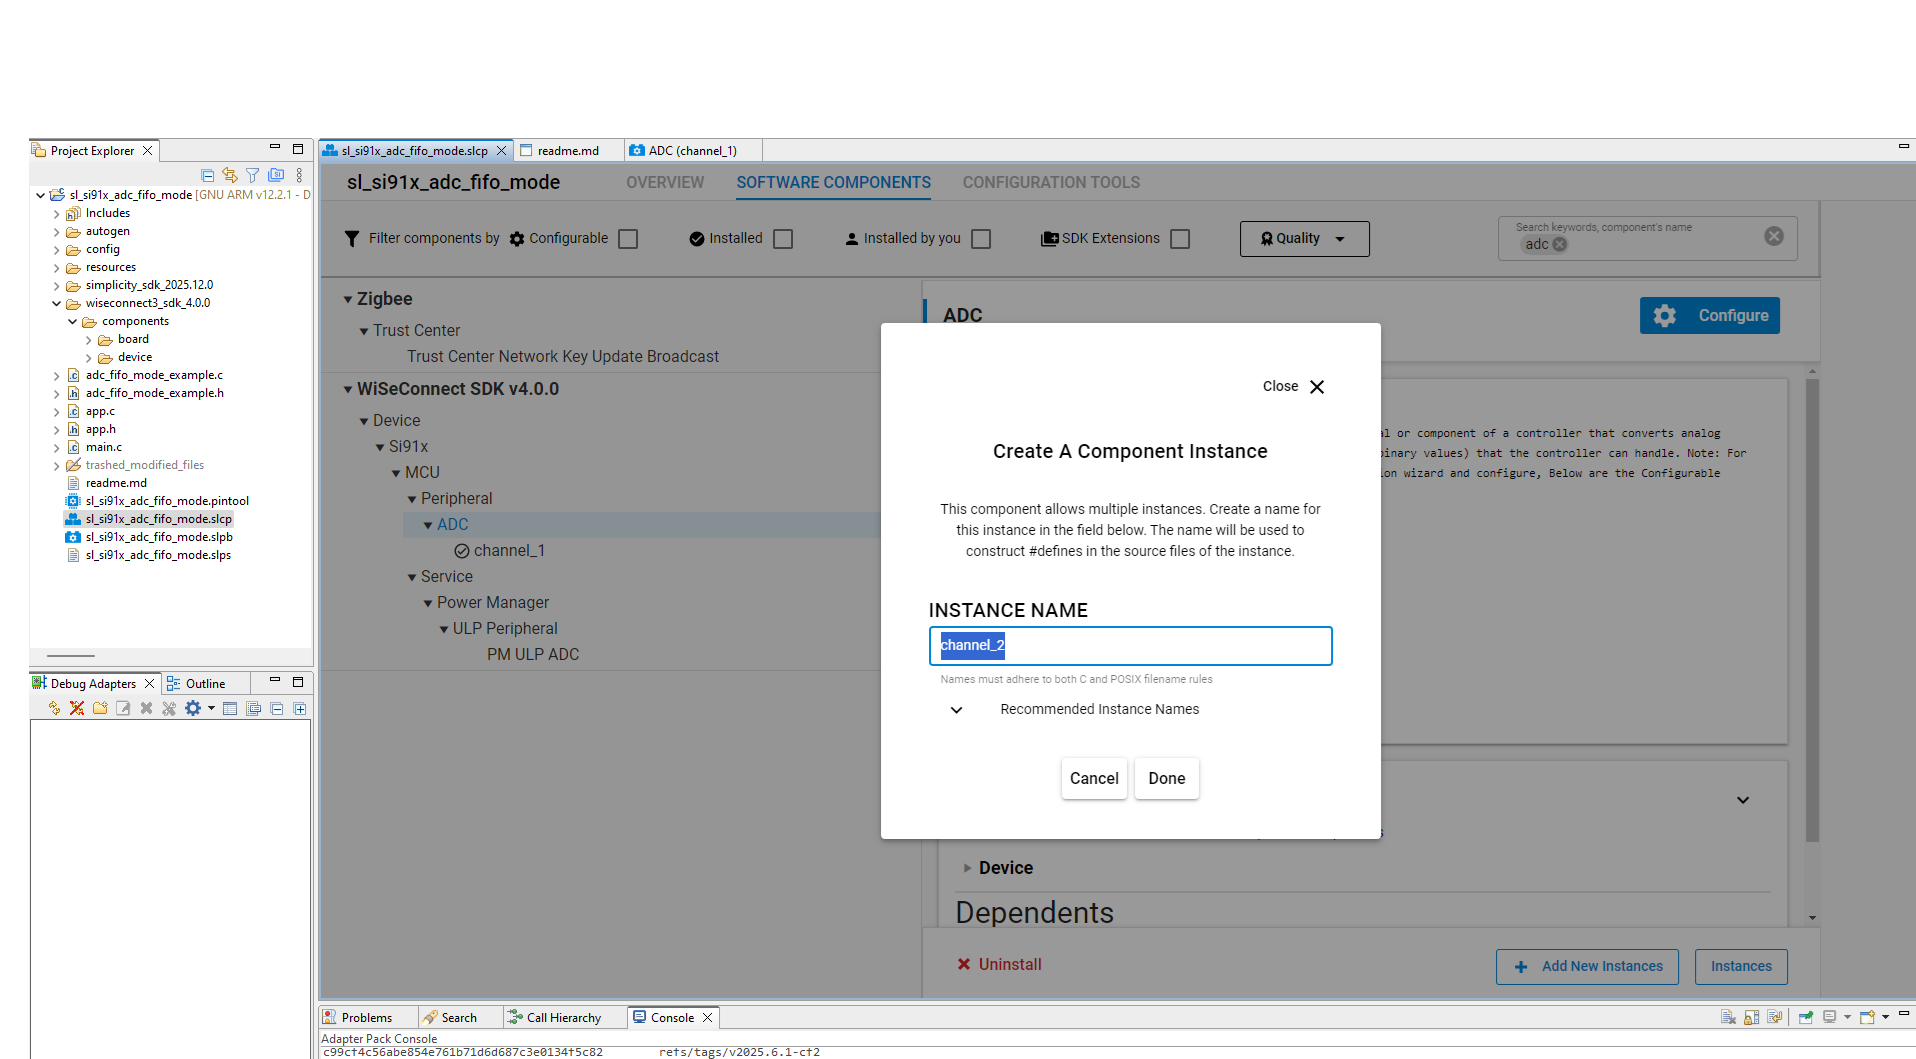
Task: Click the Cancel button in dialog
Action: [x=1094, y=779]
